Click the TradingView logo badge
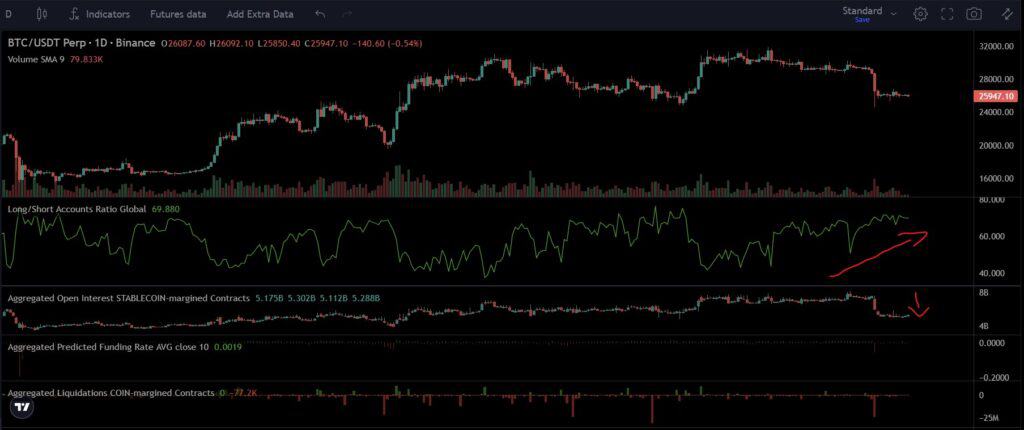The width and height of the screenshot is (1024, 430). point(23,406)
